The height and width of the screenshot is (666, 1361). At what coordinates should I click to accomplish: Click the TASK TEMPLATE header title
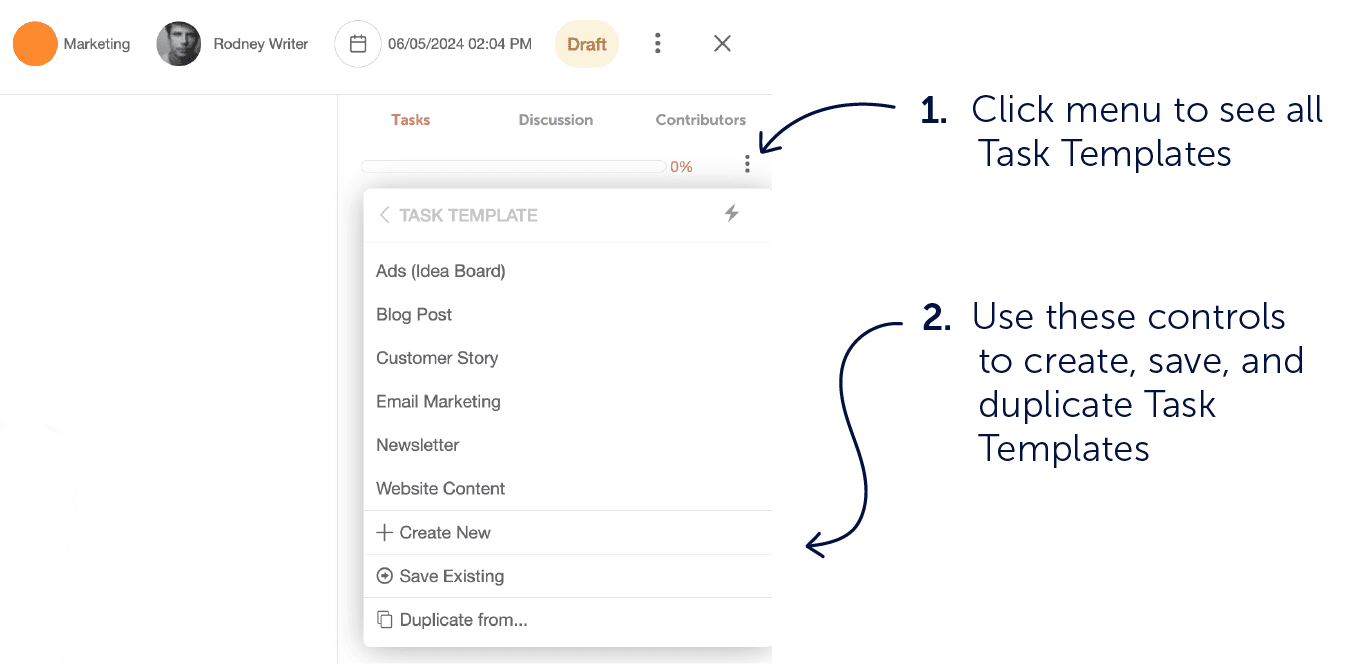click(x=468, y=215)
